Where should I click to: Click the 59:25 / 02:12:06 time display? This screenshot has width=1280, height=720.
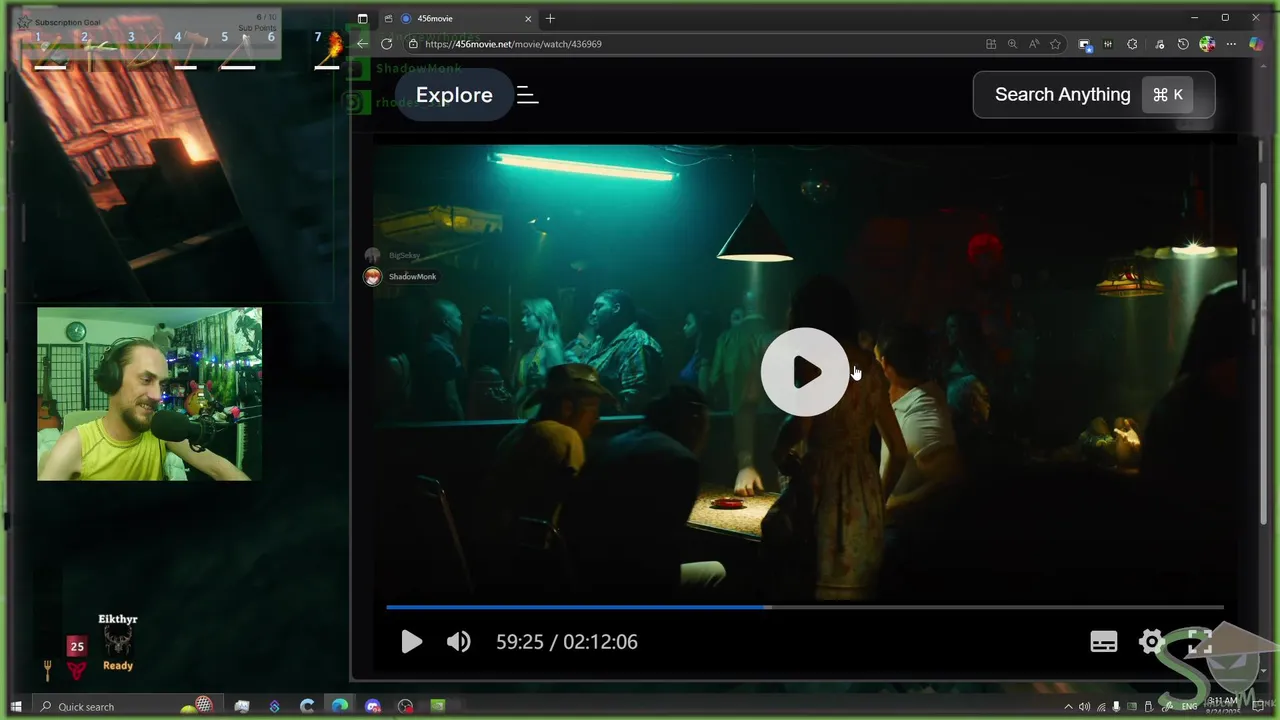(x=566, y=642)
